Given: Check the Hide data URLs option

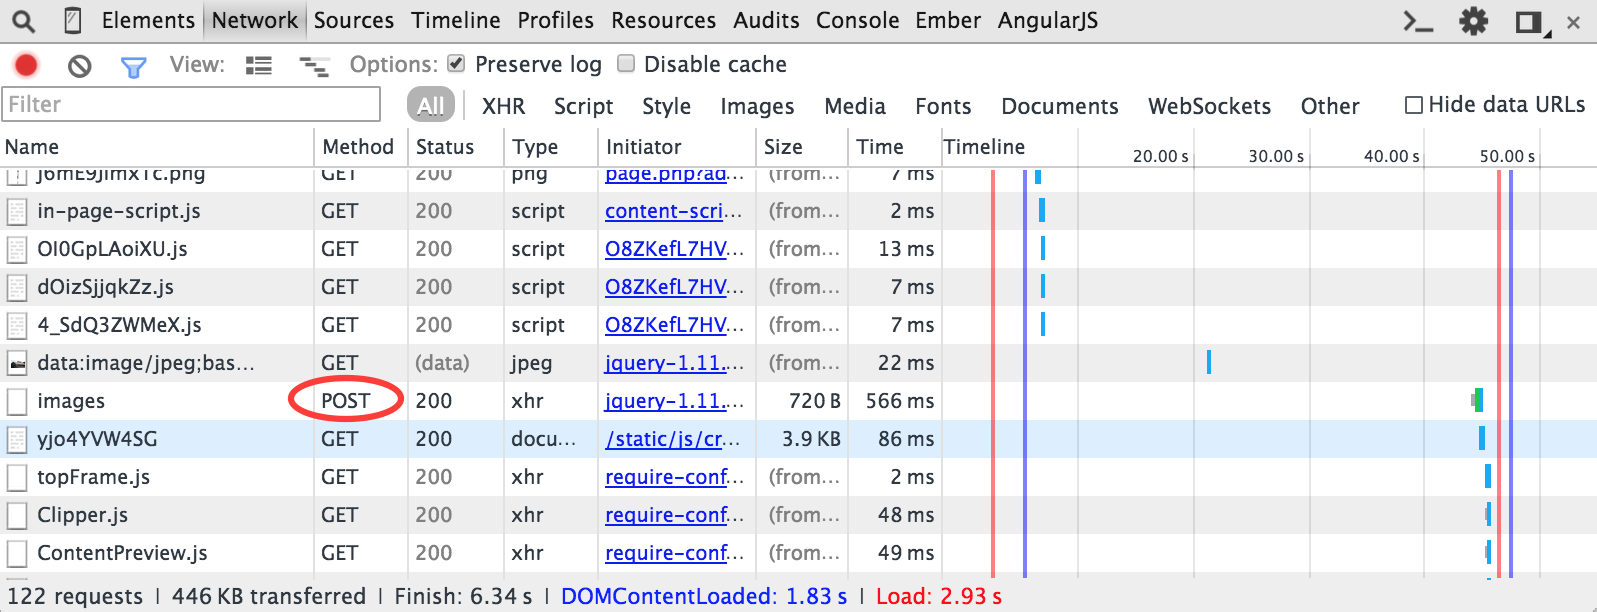Looking at the screenshot, I should [1414, 105].
